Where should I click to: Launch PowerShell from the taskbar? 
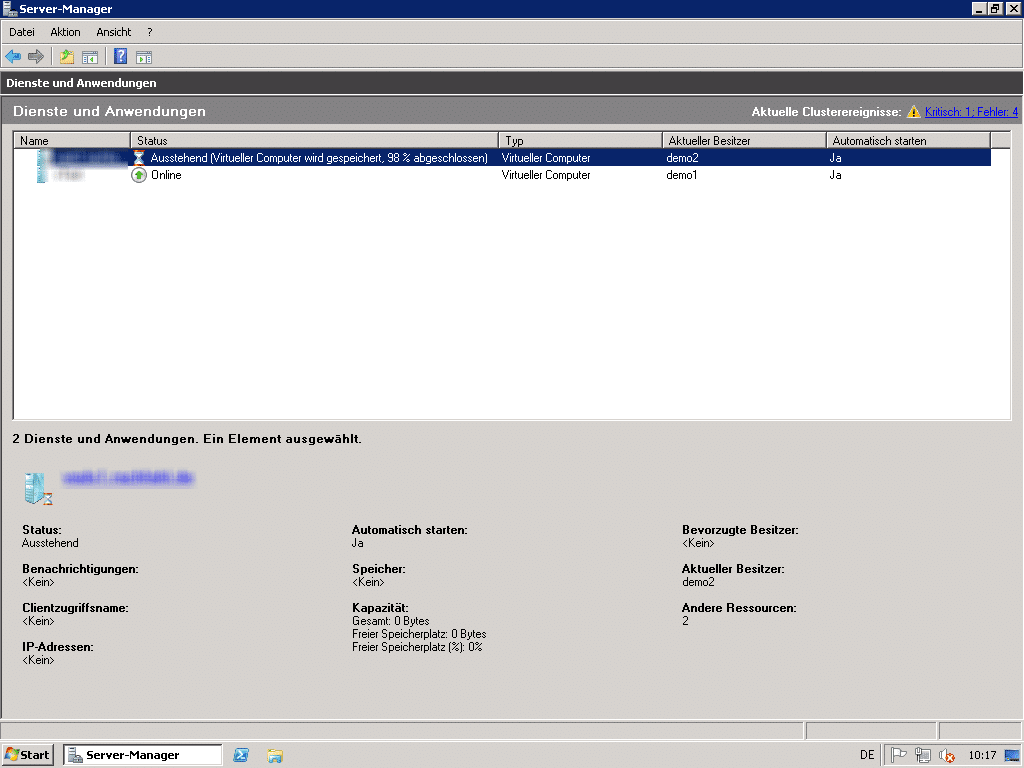point(241,755)
